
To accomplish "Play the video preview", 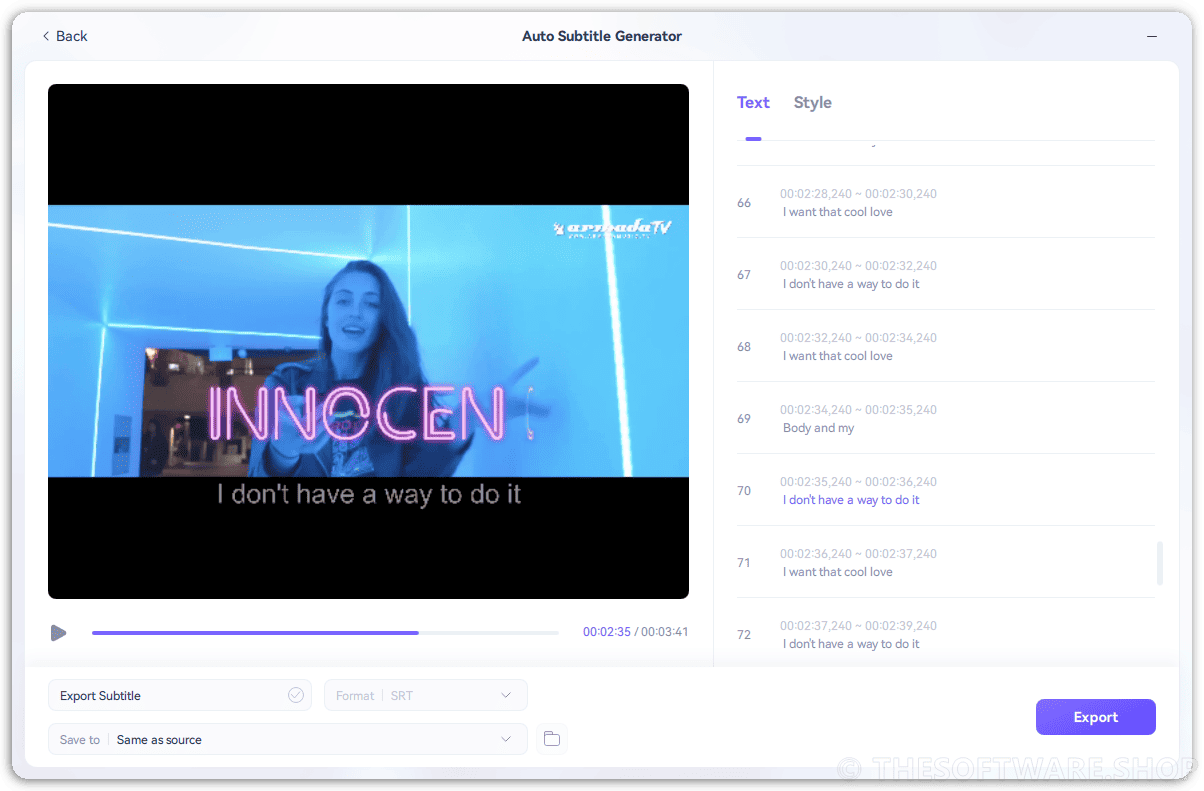I will 58,633.
